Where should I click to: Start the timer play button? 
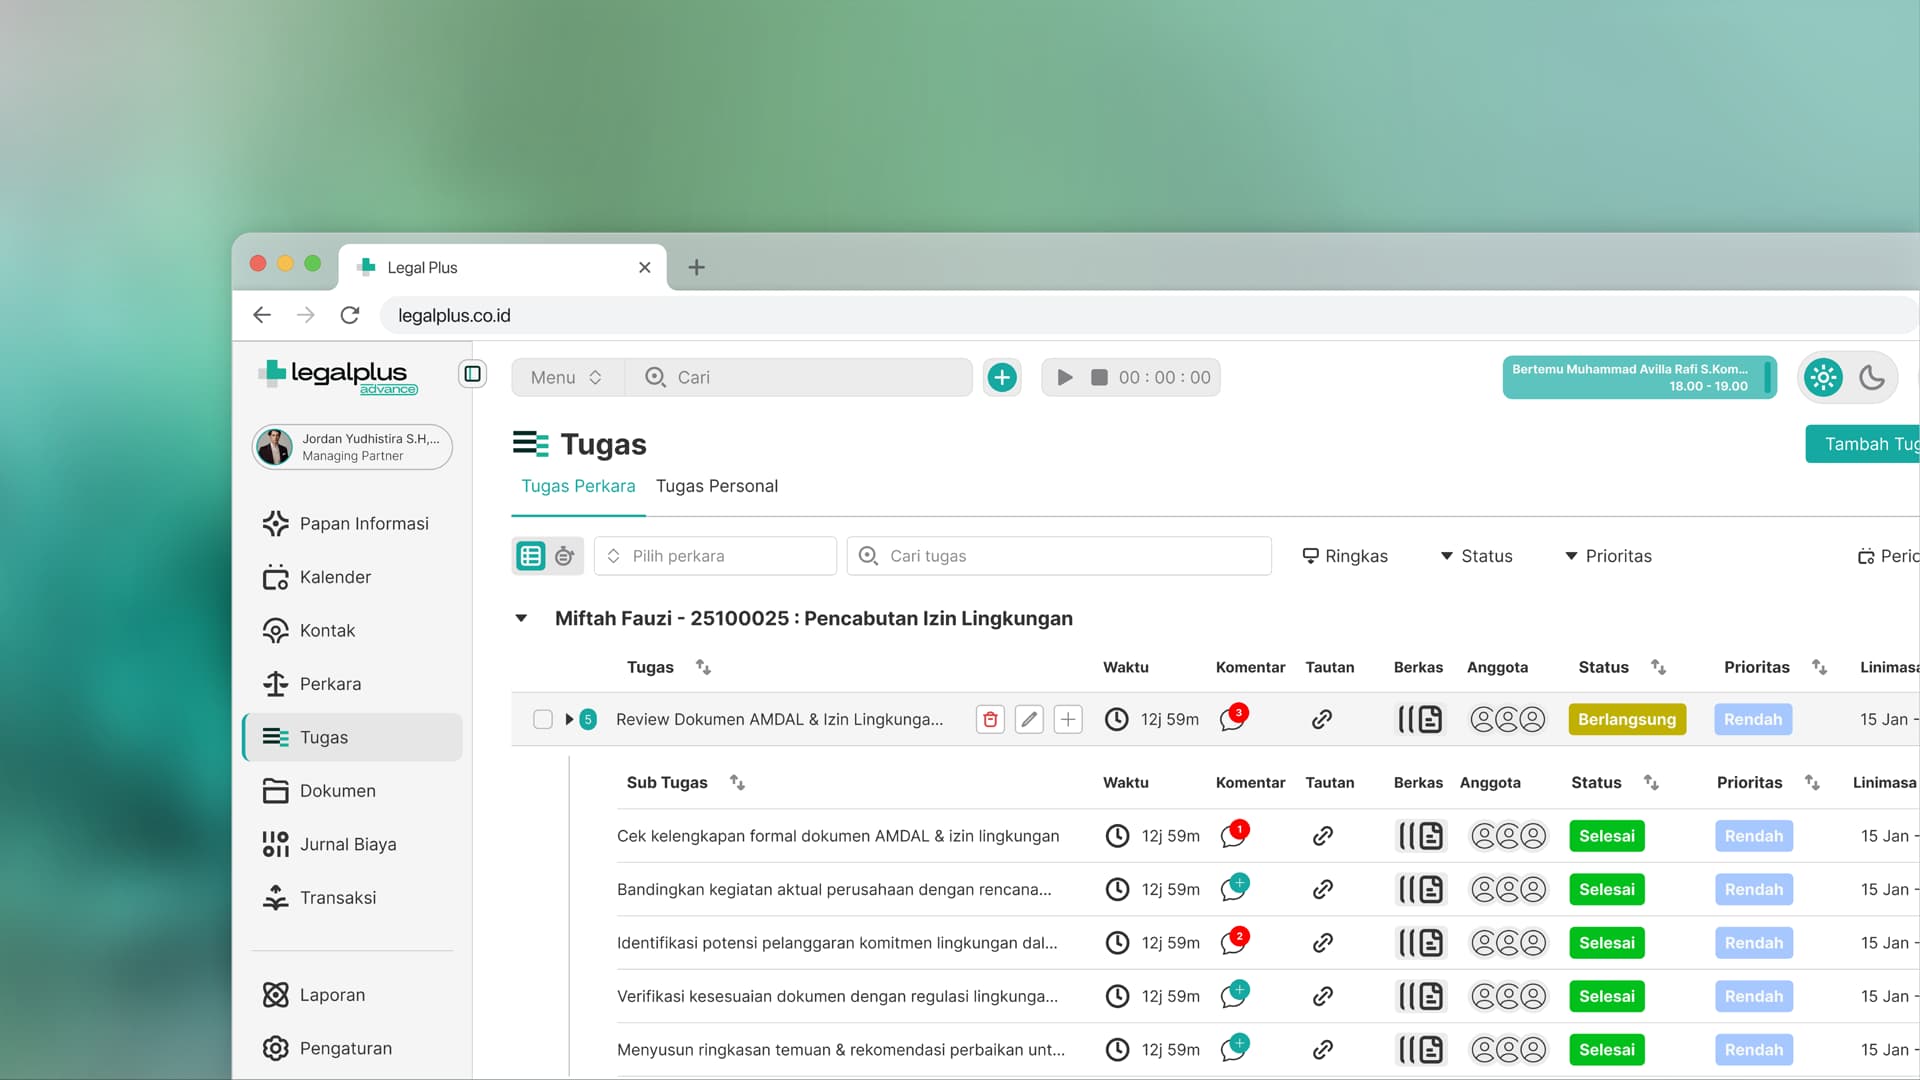pos(1065,377)
